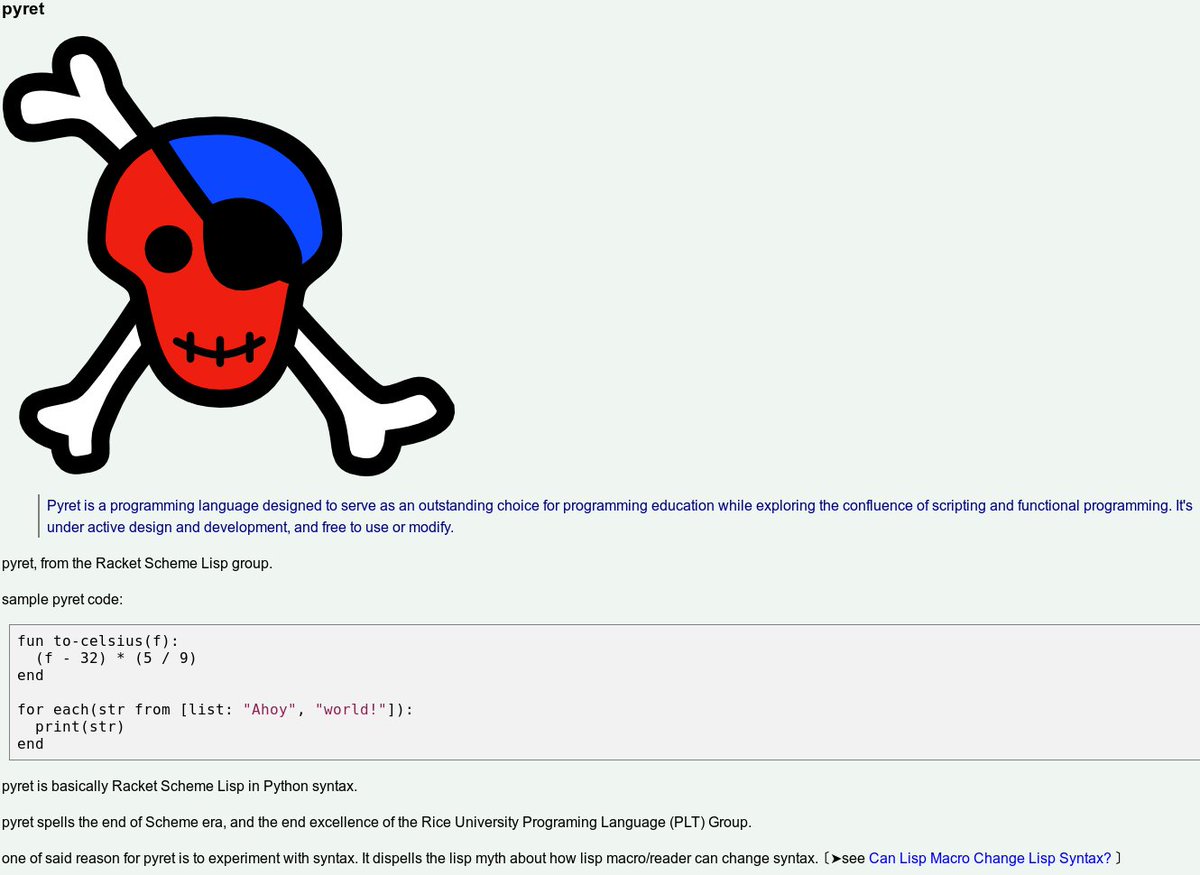This screenshot has width=1200, height=875.
Task: Click the code line '(f - 32) * (5 / 9)'
Action: click(115, 658)
